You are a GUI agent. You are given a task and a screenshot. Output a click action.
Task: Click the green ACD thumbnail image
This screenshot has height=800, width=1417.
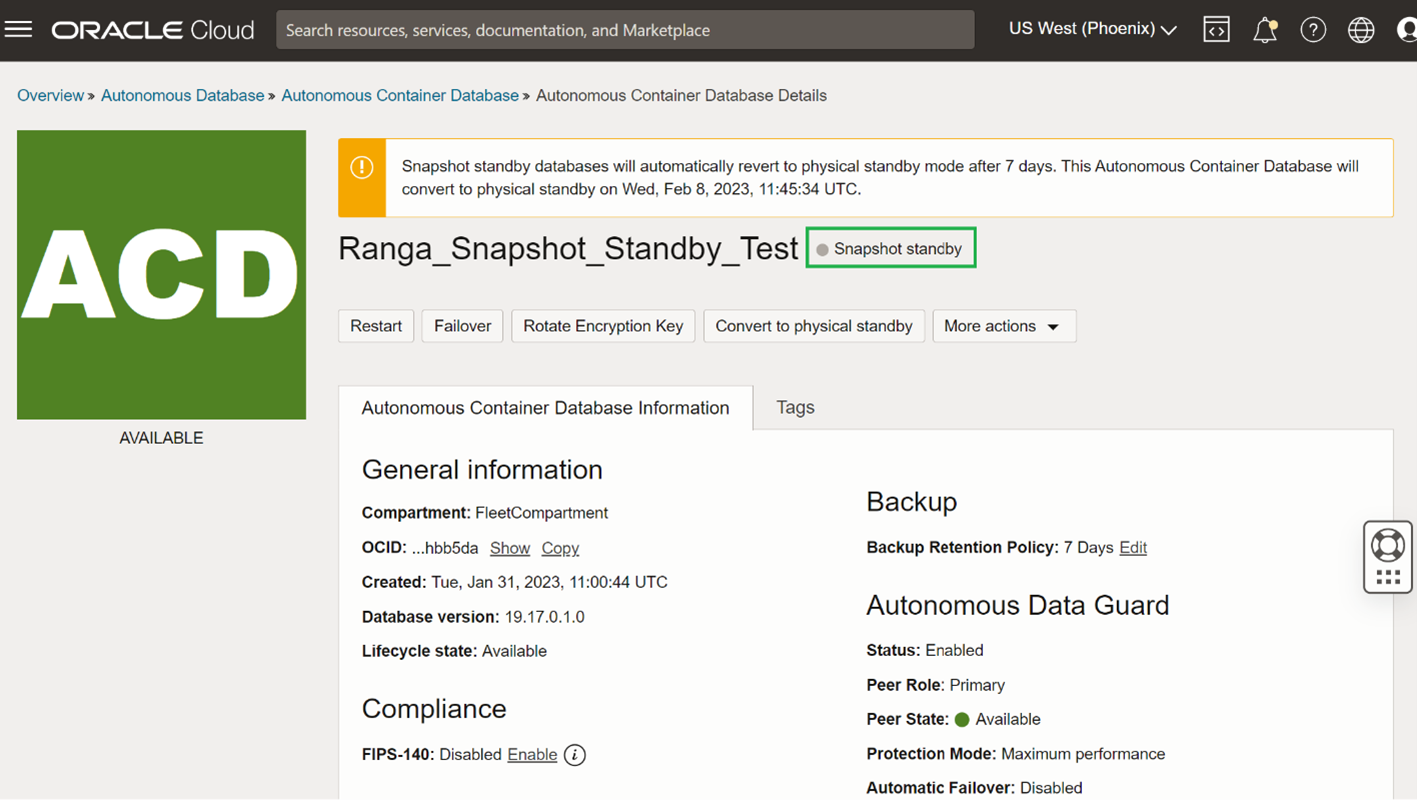161,274
